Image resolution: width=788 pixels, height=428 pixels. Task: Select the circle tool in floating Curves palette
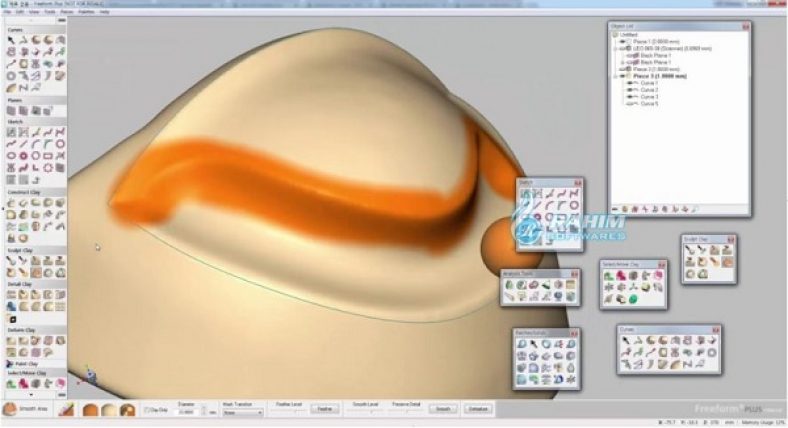(712, 353)
